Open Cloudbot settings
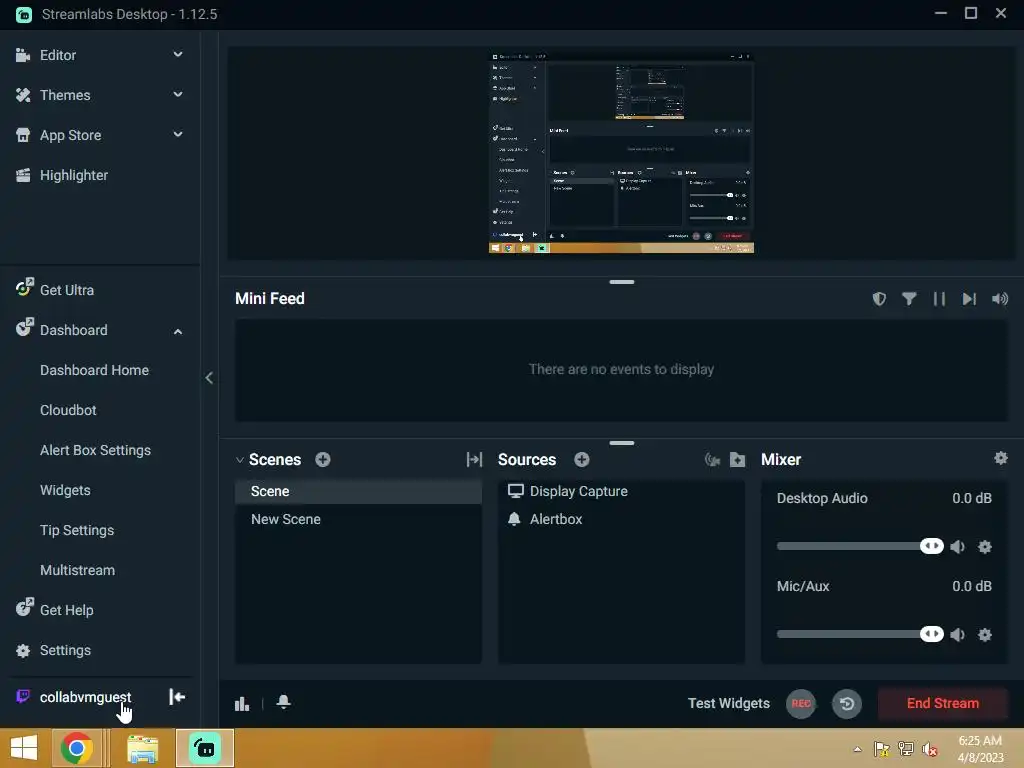 [x=68, y=410]
